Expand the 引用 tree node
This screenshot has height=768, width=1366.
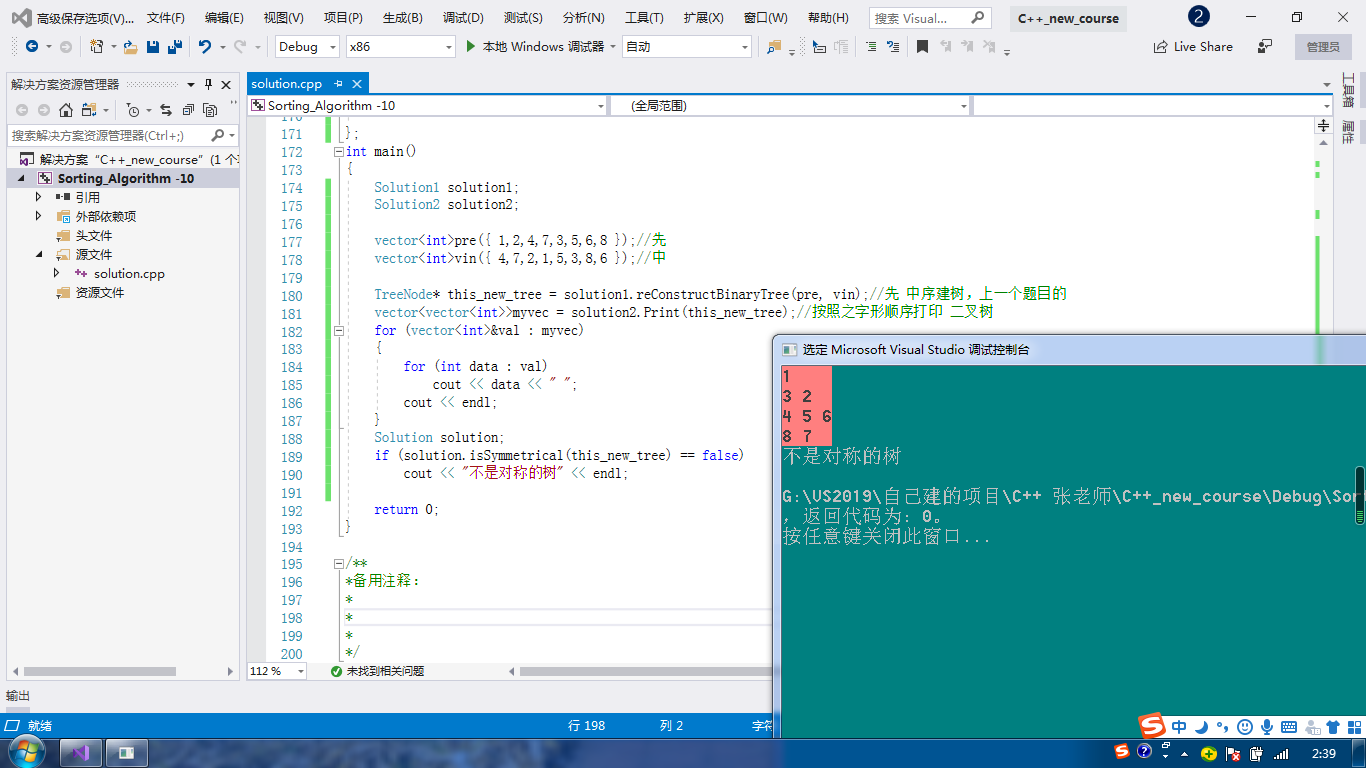pyautogui.click(x=39, y=197)
